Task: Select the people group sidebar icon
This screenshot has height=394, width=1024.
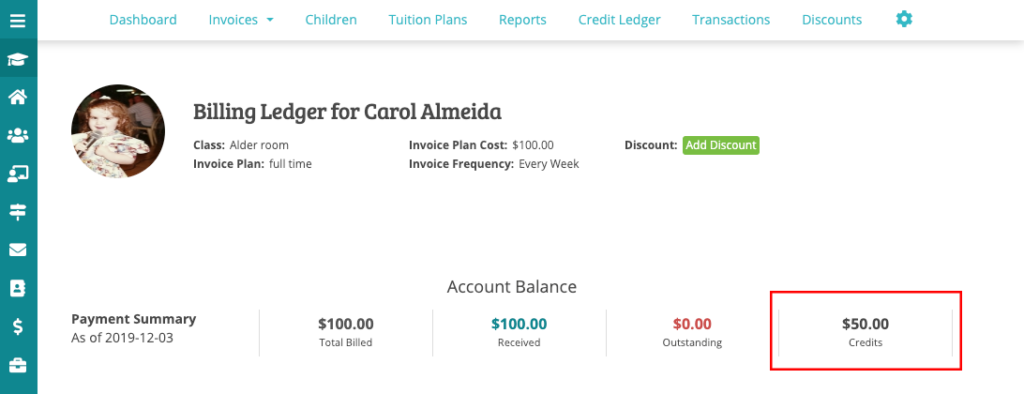Action: click(x=18, y=136)
